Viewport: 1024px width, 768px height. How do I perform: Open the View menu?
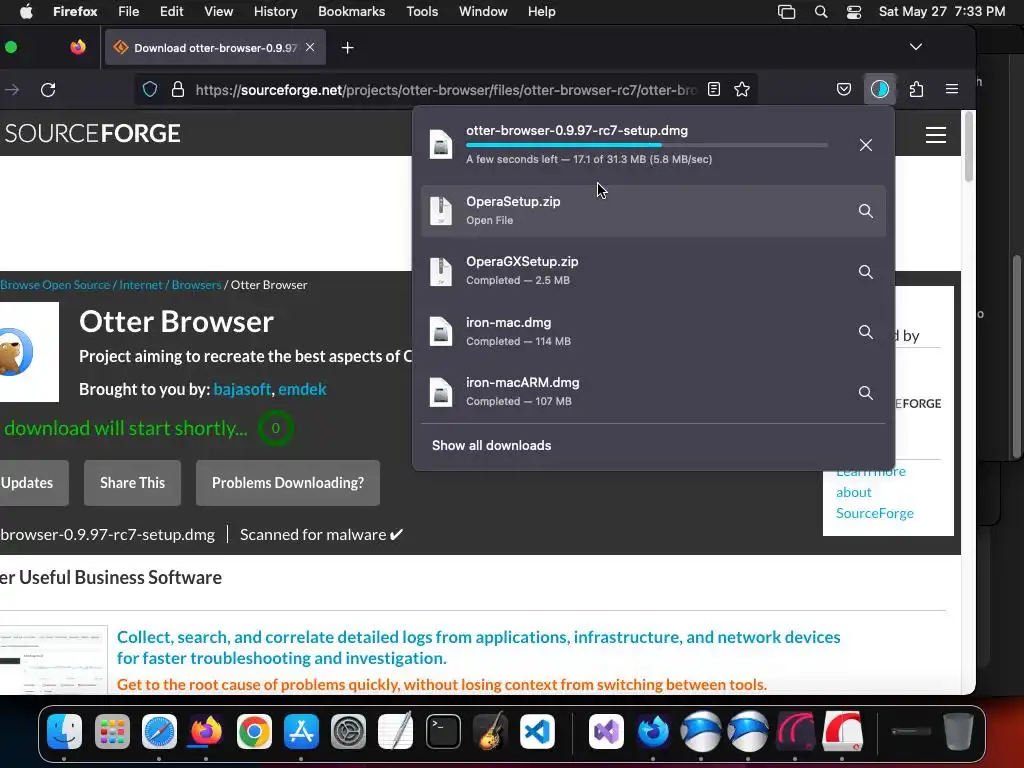(x=218, y=12)
